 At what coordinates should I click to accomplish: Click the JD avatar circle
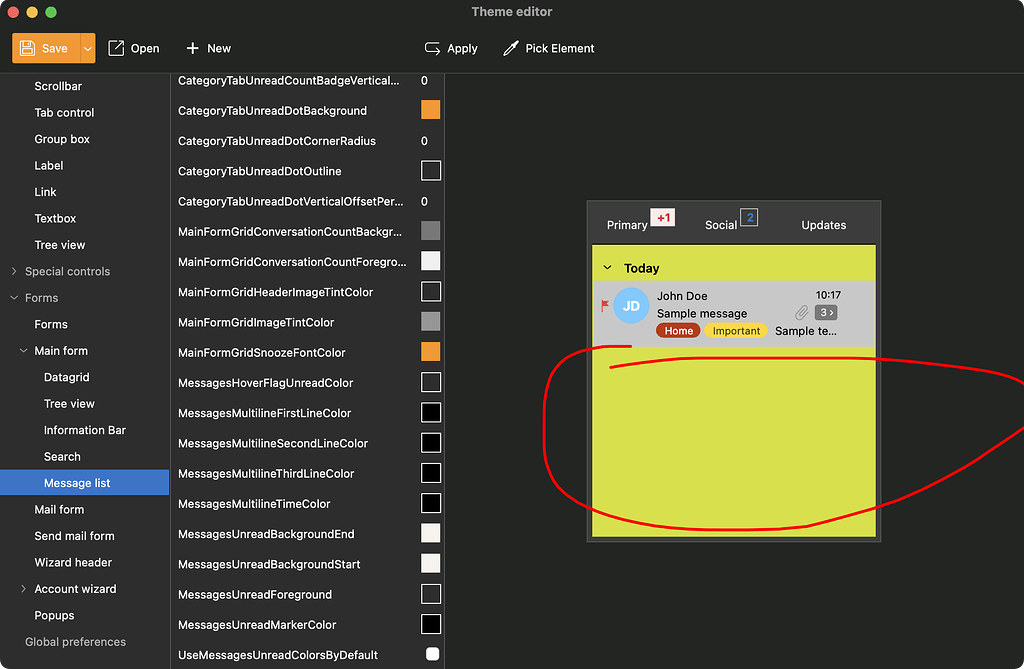[x=631, y=305]
